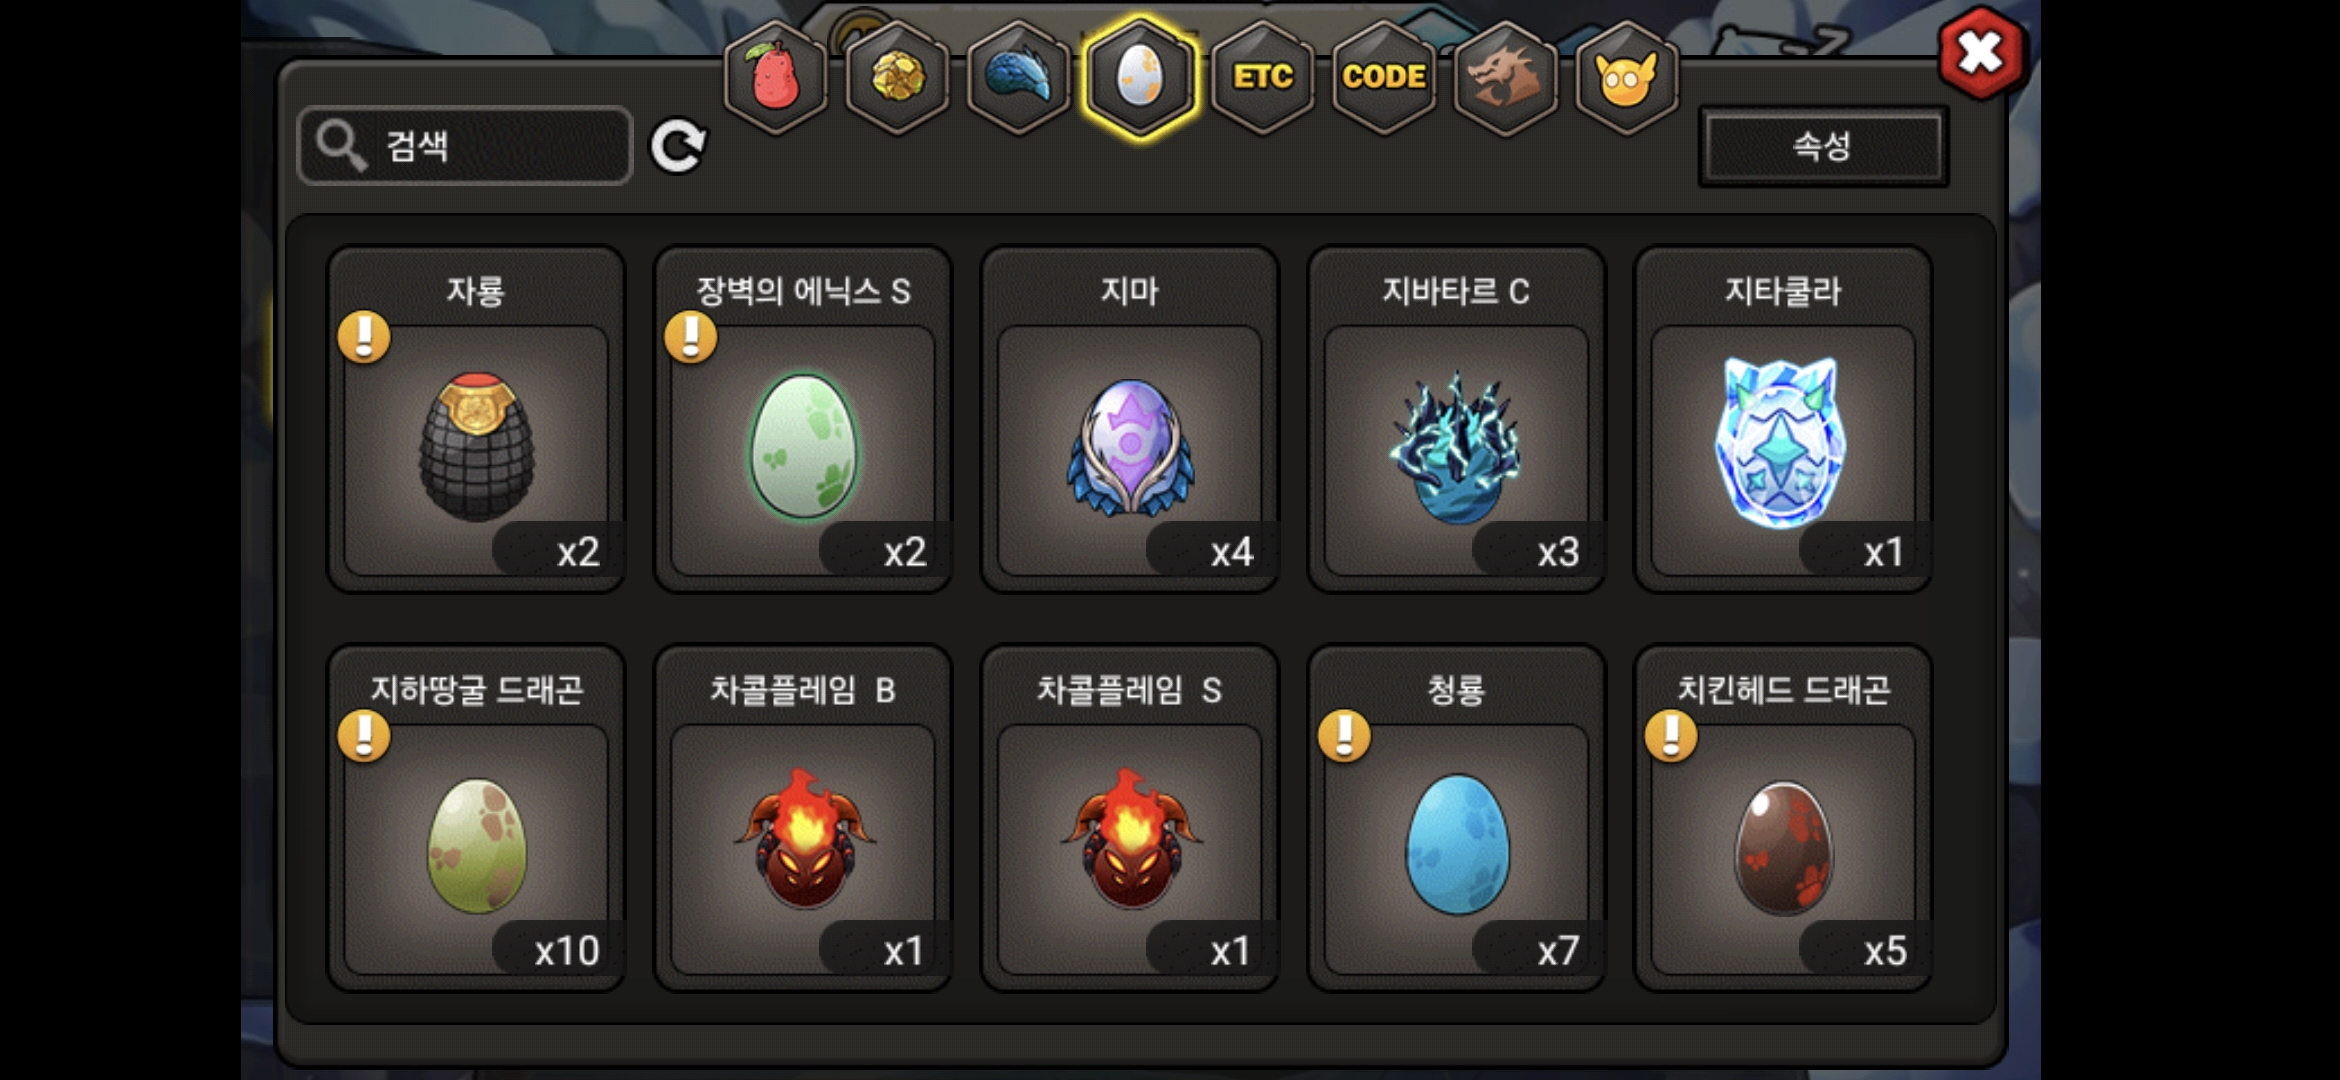Focus the 검색 search field

coord(465,146)
